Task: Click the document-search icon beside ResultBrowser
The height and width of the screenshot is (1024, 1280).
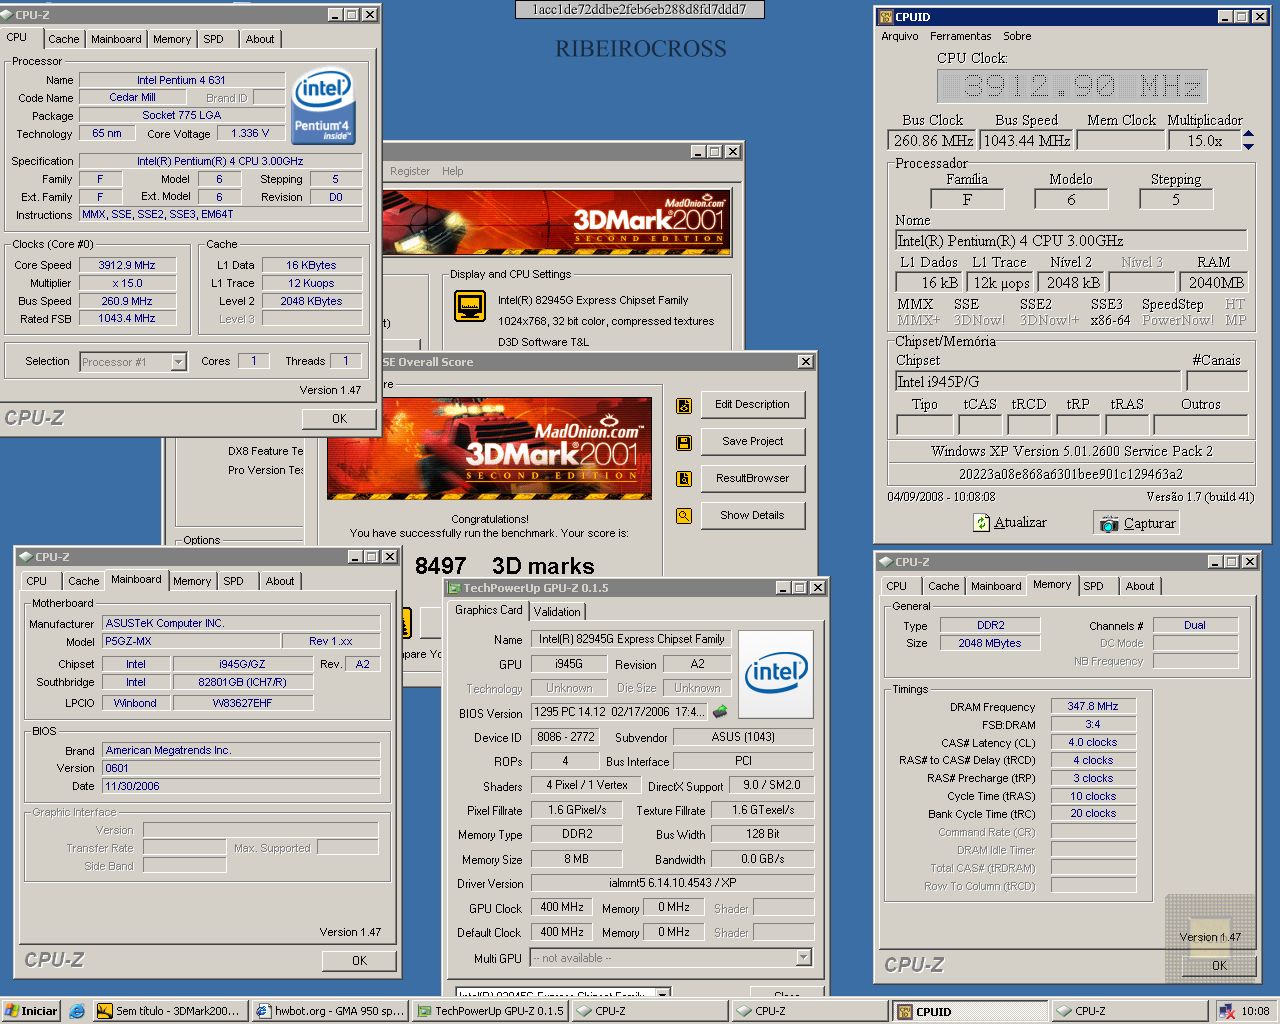Action: [x=684, y=479]
